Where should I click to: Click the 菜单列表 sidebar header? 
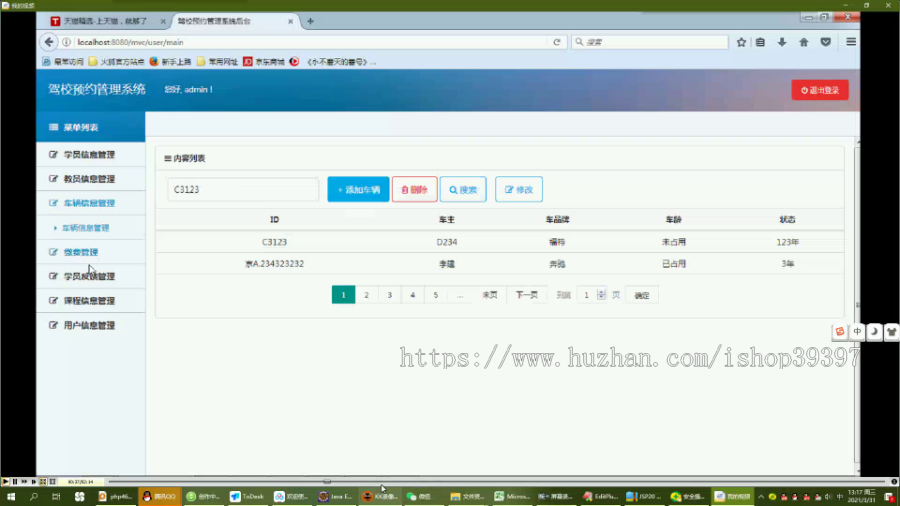tap(91, 127)
